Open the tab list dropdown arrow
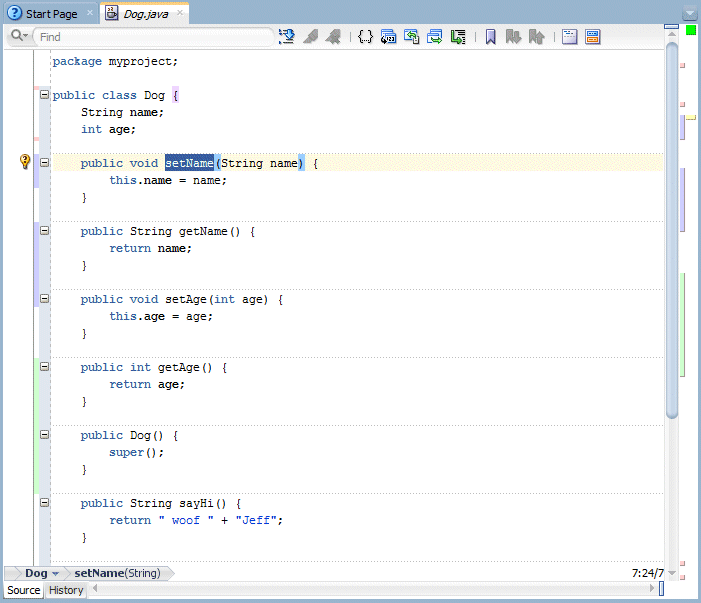This screenshot has height=603, width=701. [x=690, y=14]
